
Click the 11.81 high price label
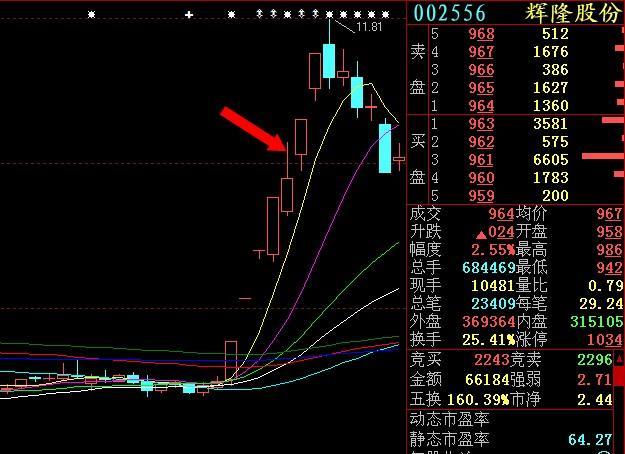tap(369, 27)
